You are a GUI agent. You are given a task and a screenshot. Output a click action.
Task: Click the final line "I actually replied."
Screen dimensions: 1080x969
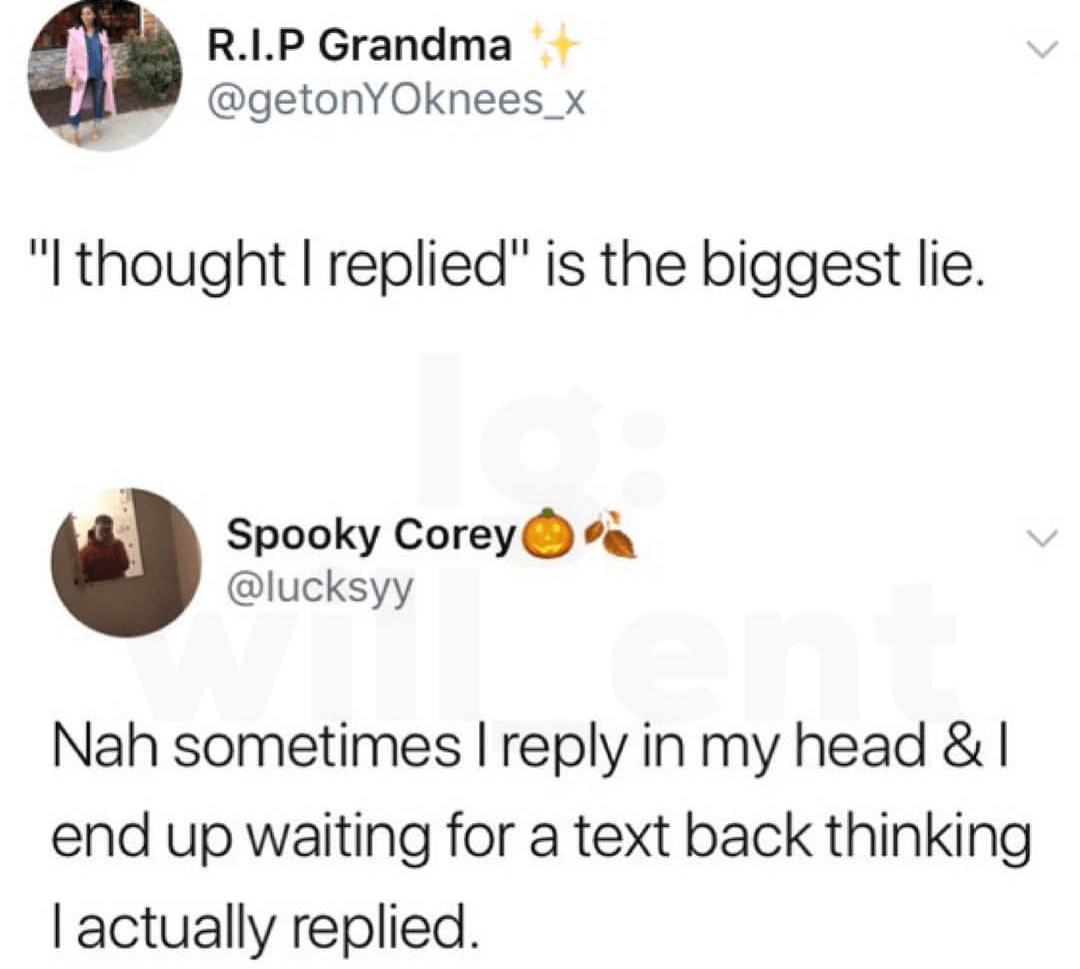click(264, 926)
